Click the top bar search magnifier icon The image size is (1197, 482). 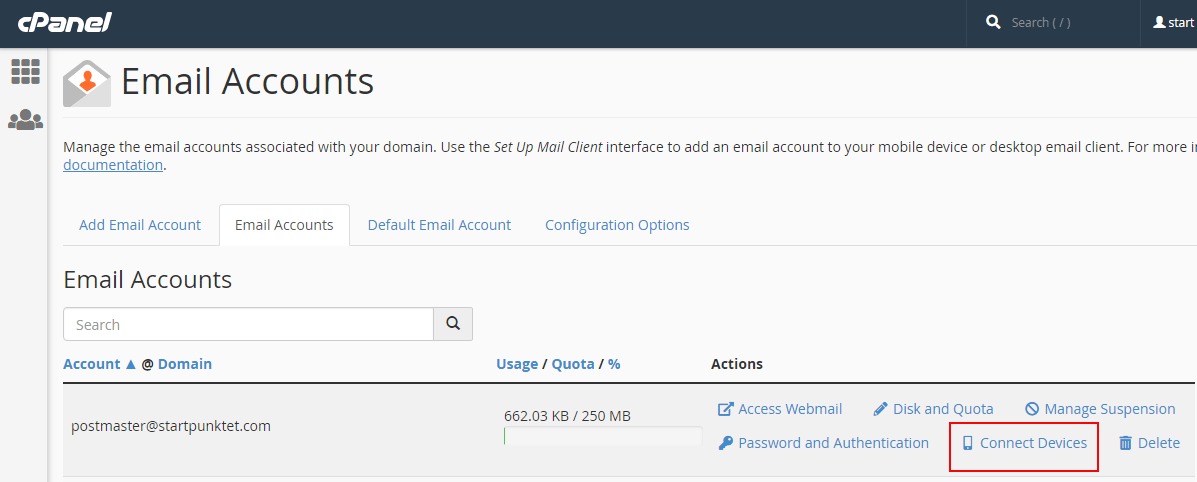993,22
